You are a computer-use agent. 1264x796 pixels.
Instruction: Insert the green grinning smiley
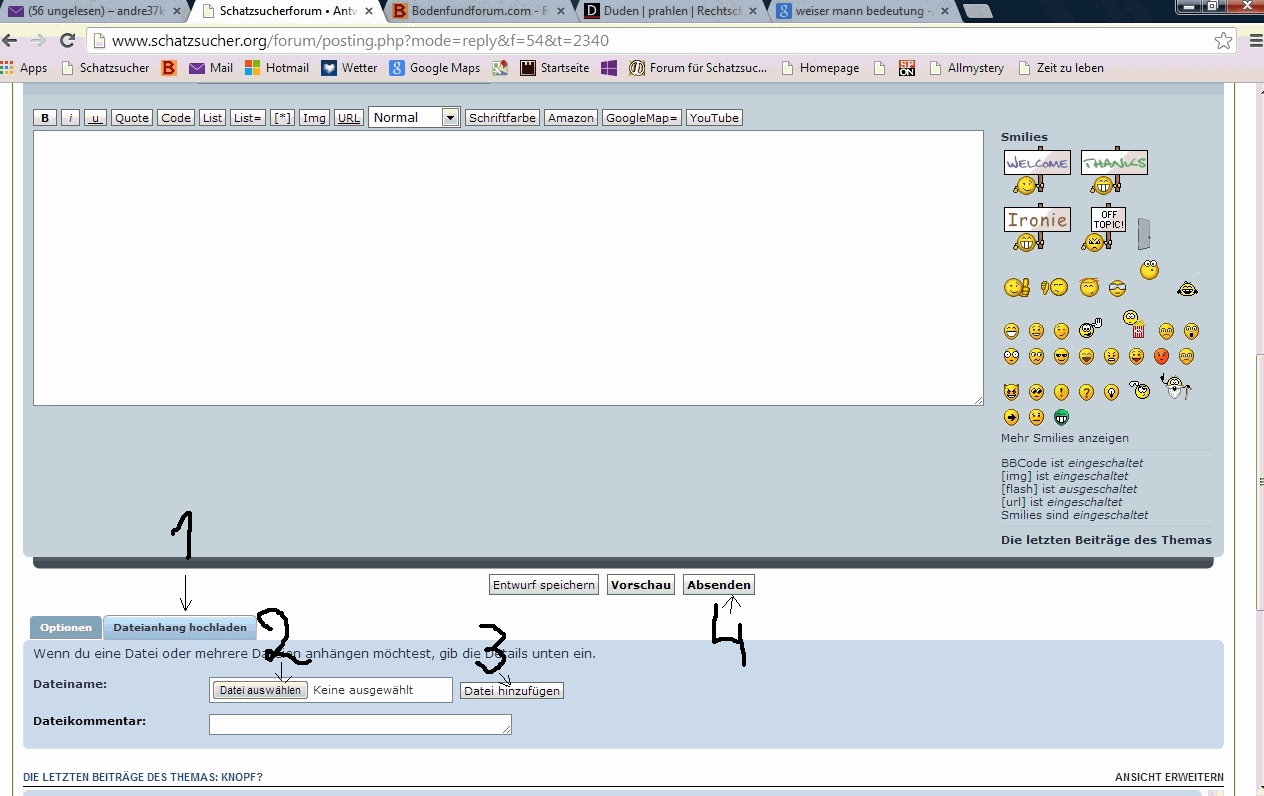tap(1061, 417)
